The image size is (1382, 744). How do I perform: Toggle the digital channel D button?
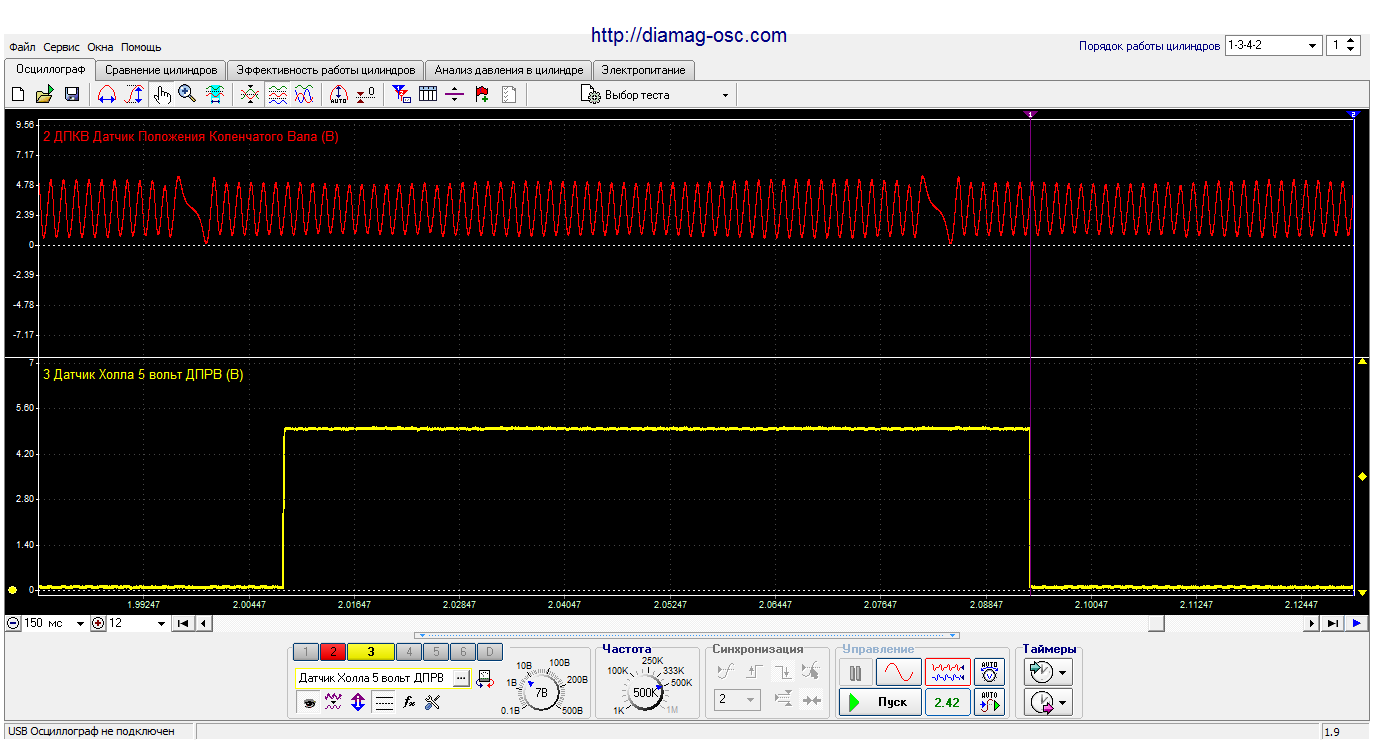coord(489,652)
